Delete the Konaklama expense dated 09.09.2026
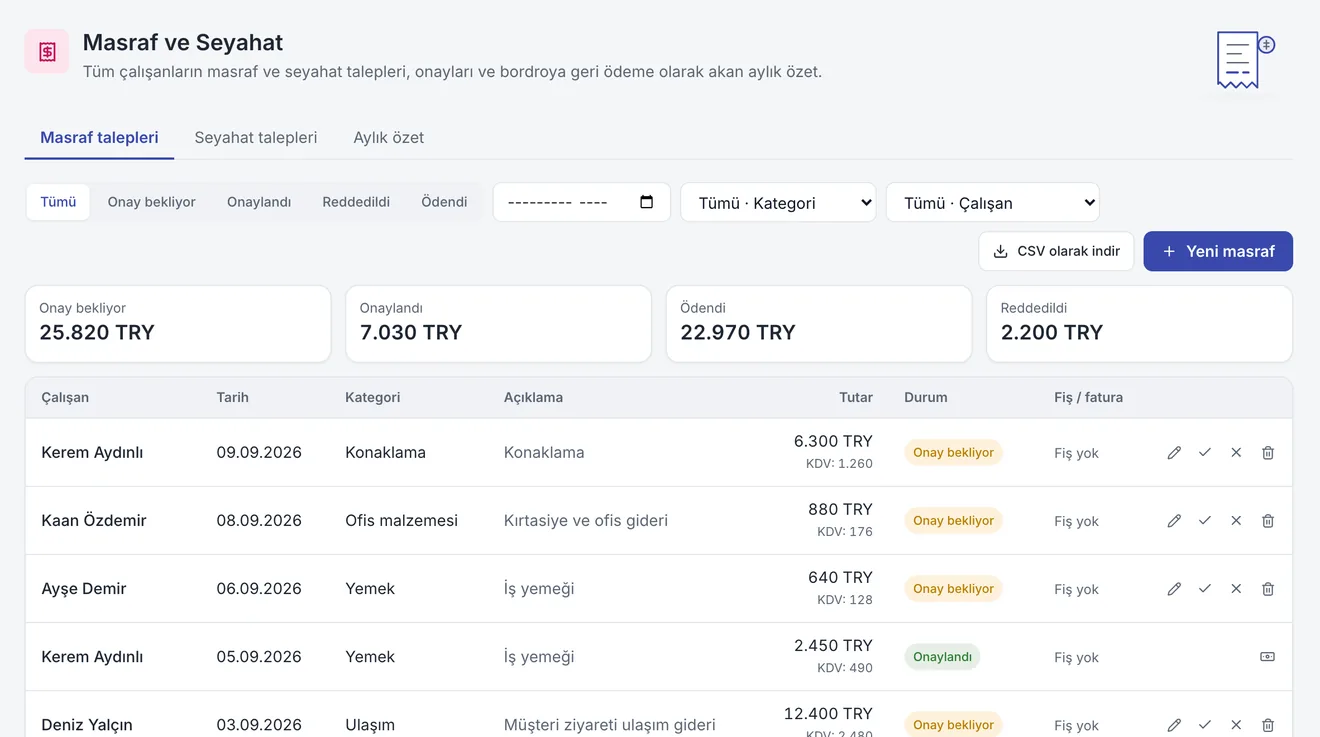 click(1268, 453)
